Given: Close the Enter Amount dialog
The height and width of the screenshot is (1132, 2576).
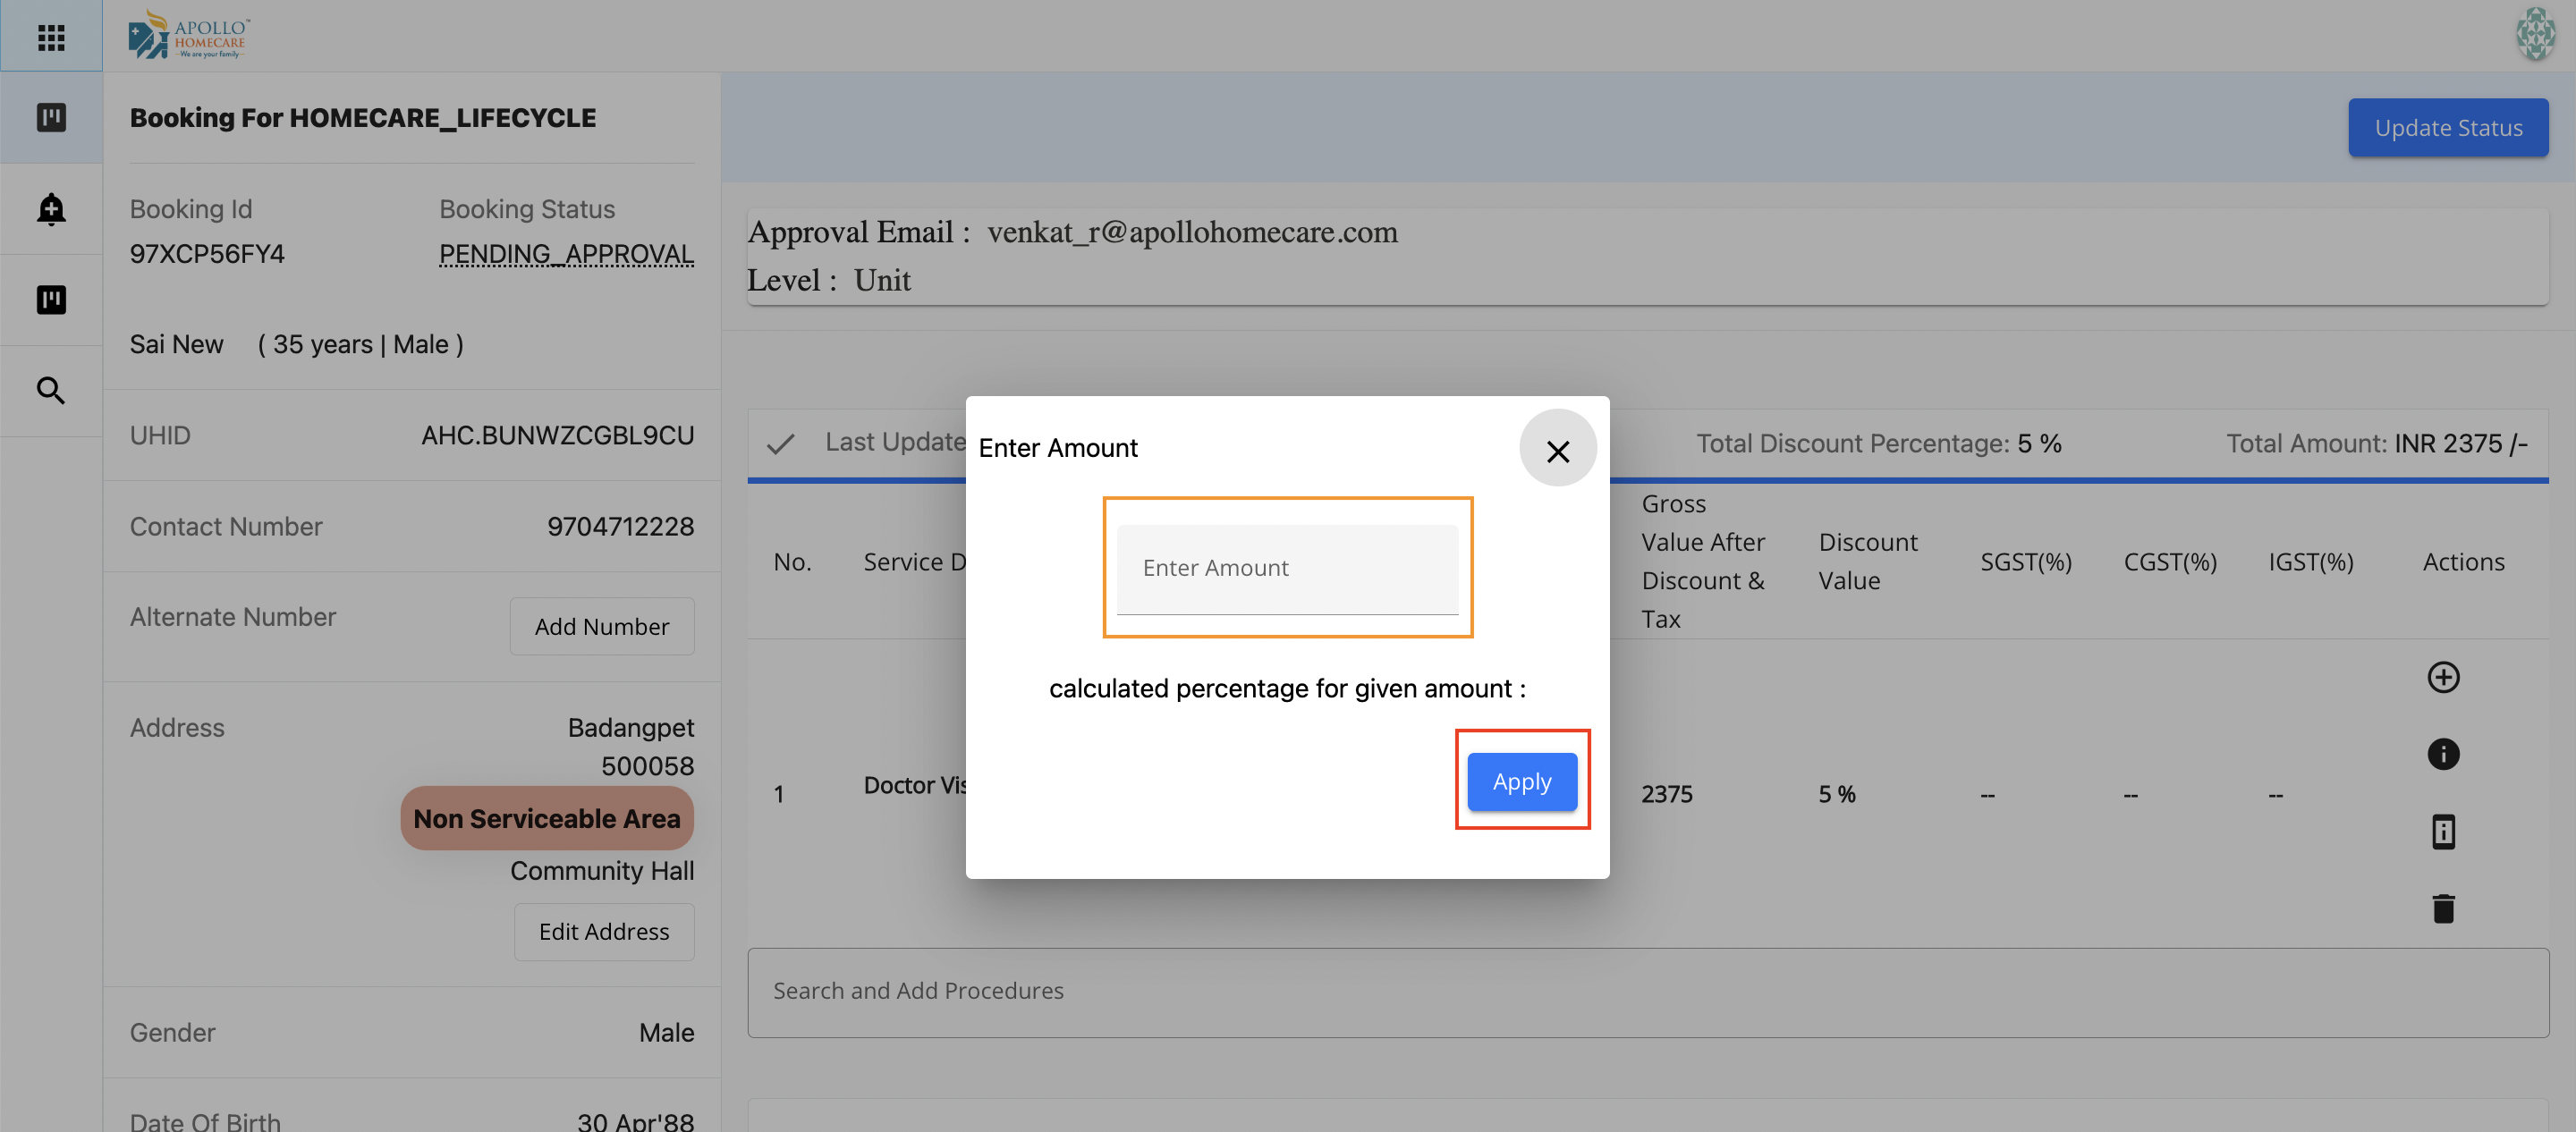Looking at the screenshot, I should pyautogui.click(x=1557, y=451).
